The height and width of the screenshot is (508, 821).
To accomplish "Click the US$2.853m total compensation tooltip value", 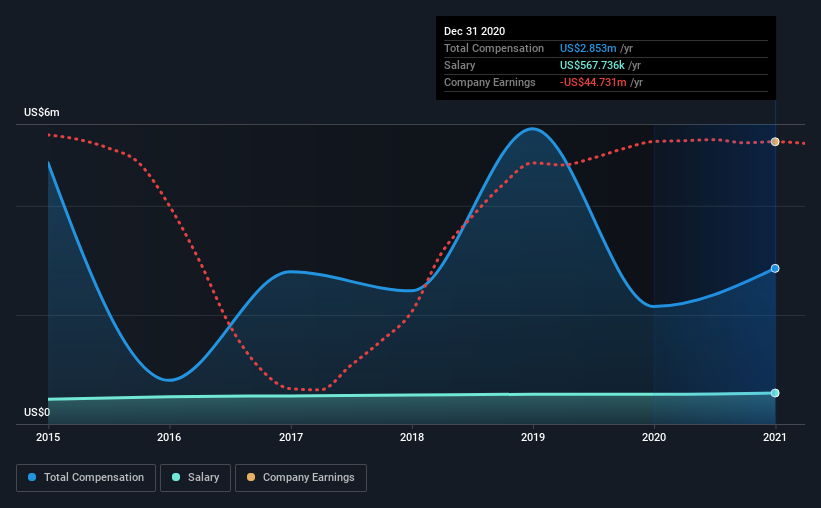I will [588, 48].
